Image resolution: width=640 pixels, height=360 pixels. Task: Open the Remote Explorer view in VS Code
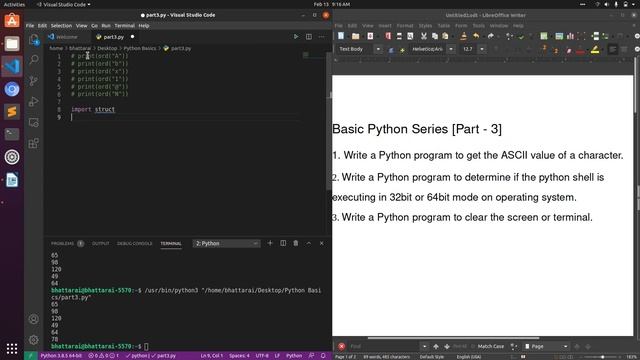(x=34, y=122)
